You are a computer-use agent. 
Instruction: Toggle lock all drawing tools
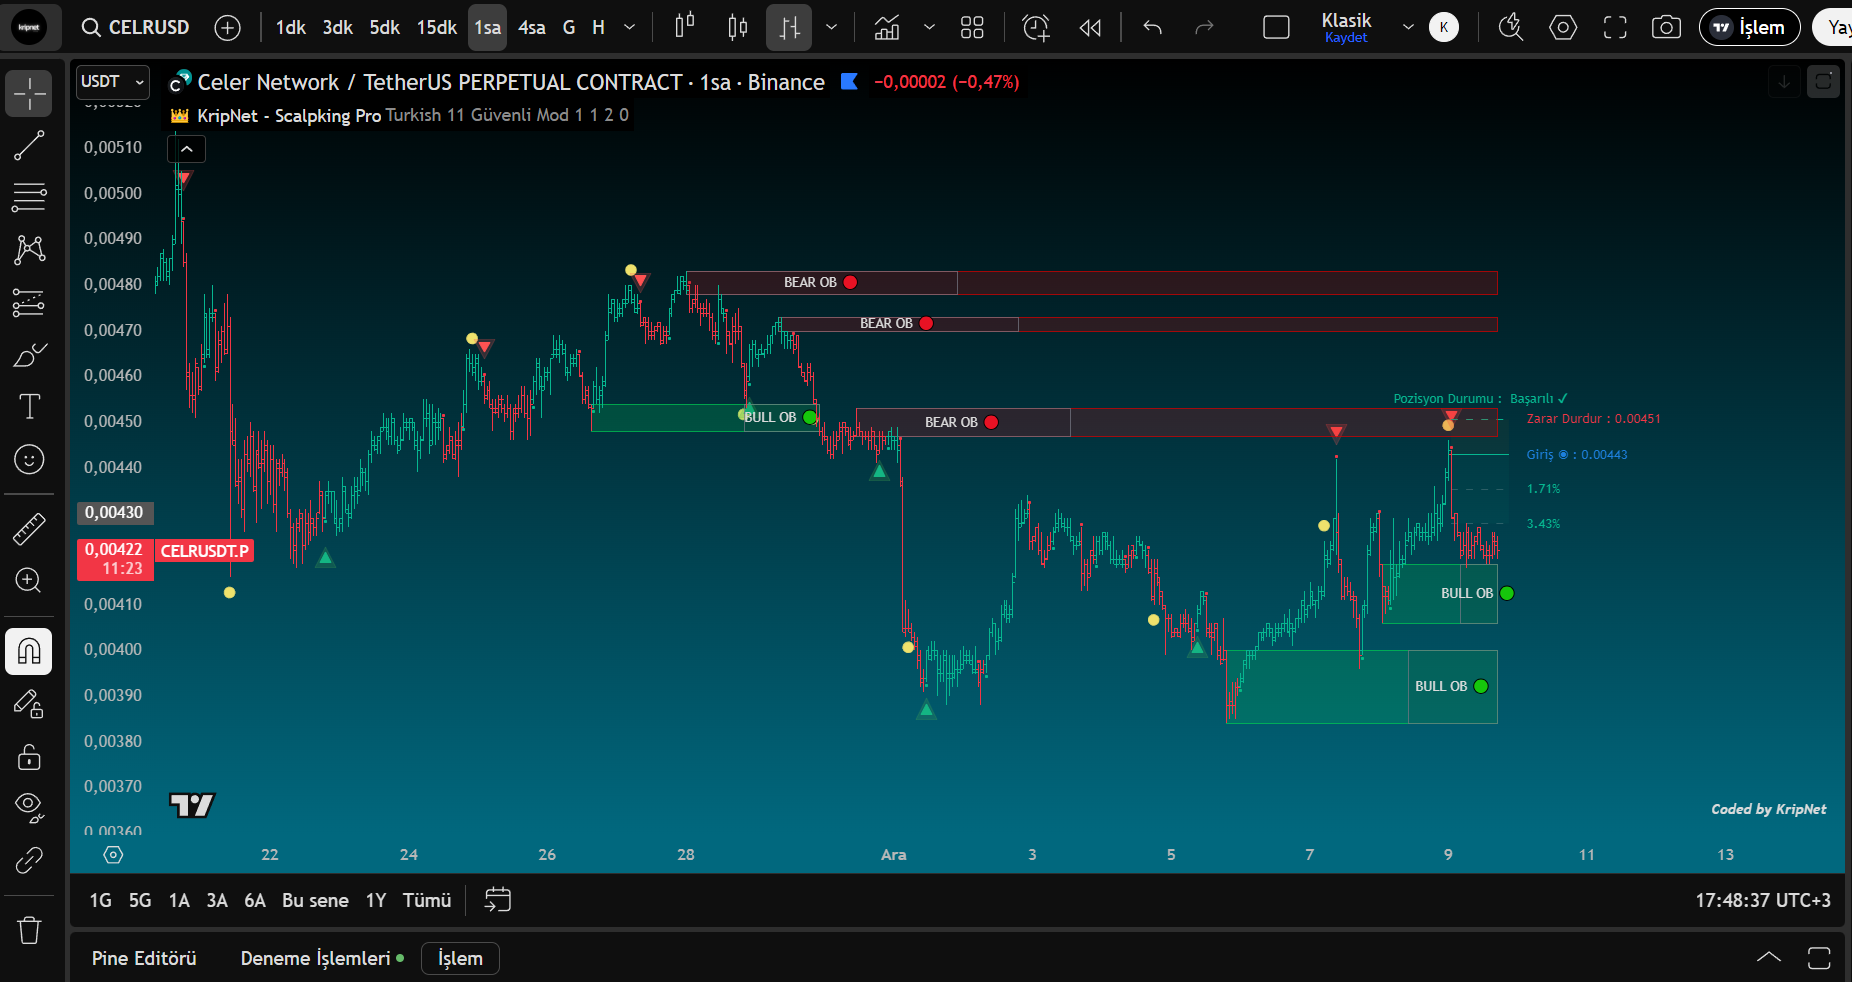[29, 757]
